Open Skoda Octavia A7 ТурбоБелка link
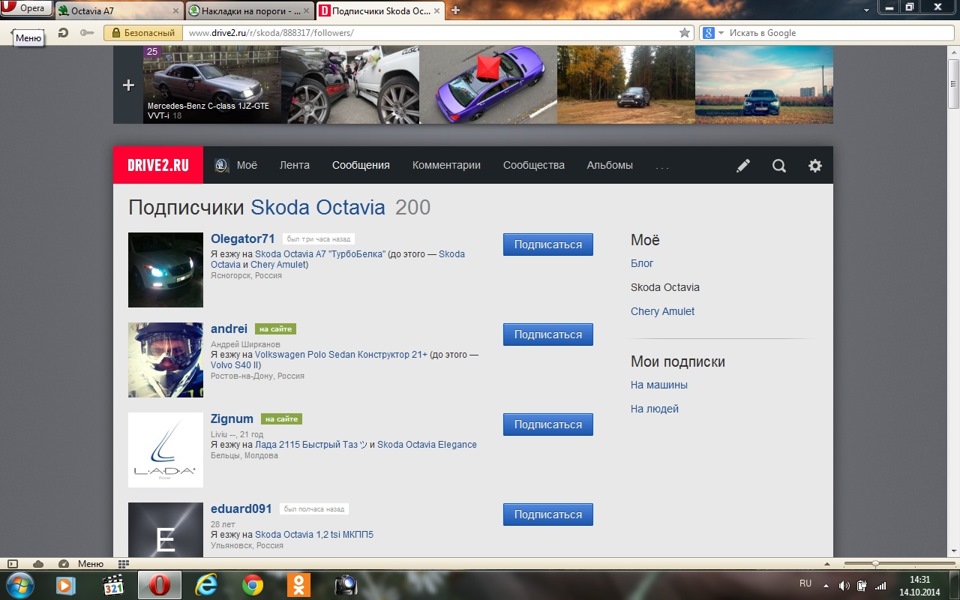 [320, 254]
